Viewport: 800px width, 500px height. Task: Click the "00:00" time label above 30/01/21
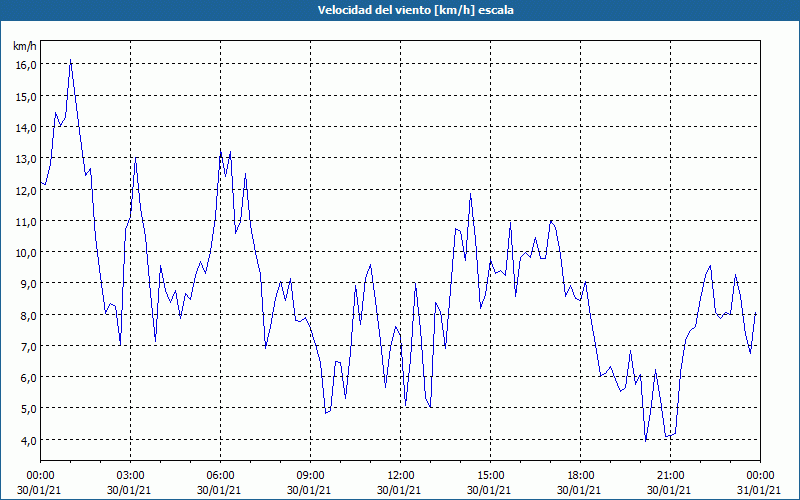point(40,475)
